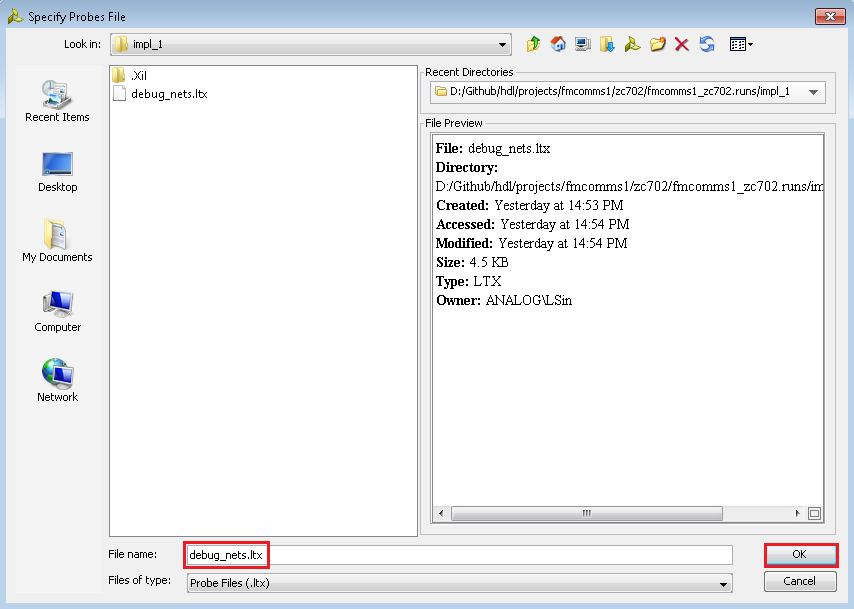
Task: Select debug_nets.ltx in file list
Action: (x=169, y=94)
